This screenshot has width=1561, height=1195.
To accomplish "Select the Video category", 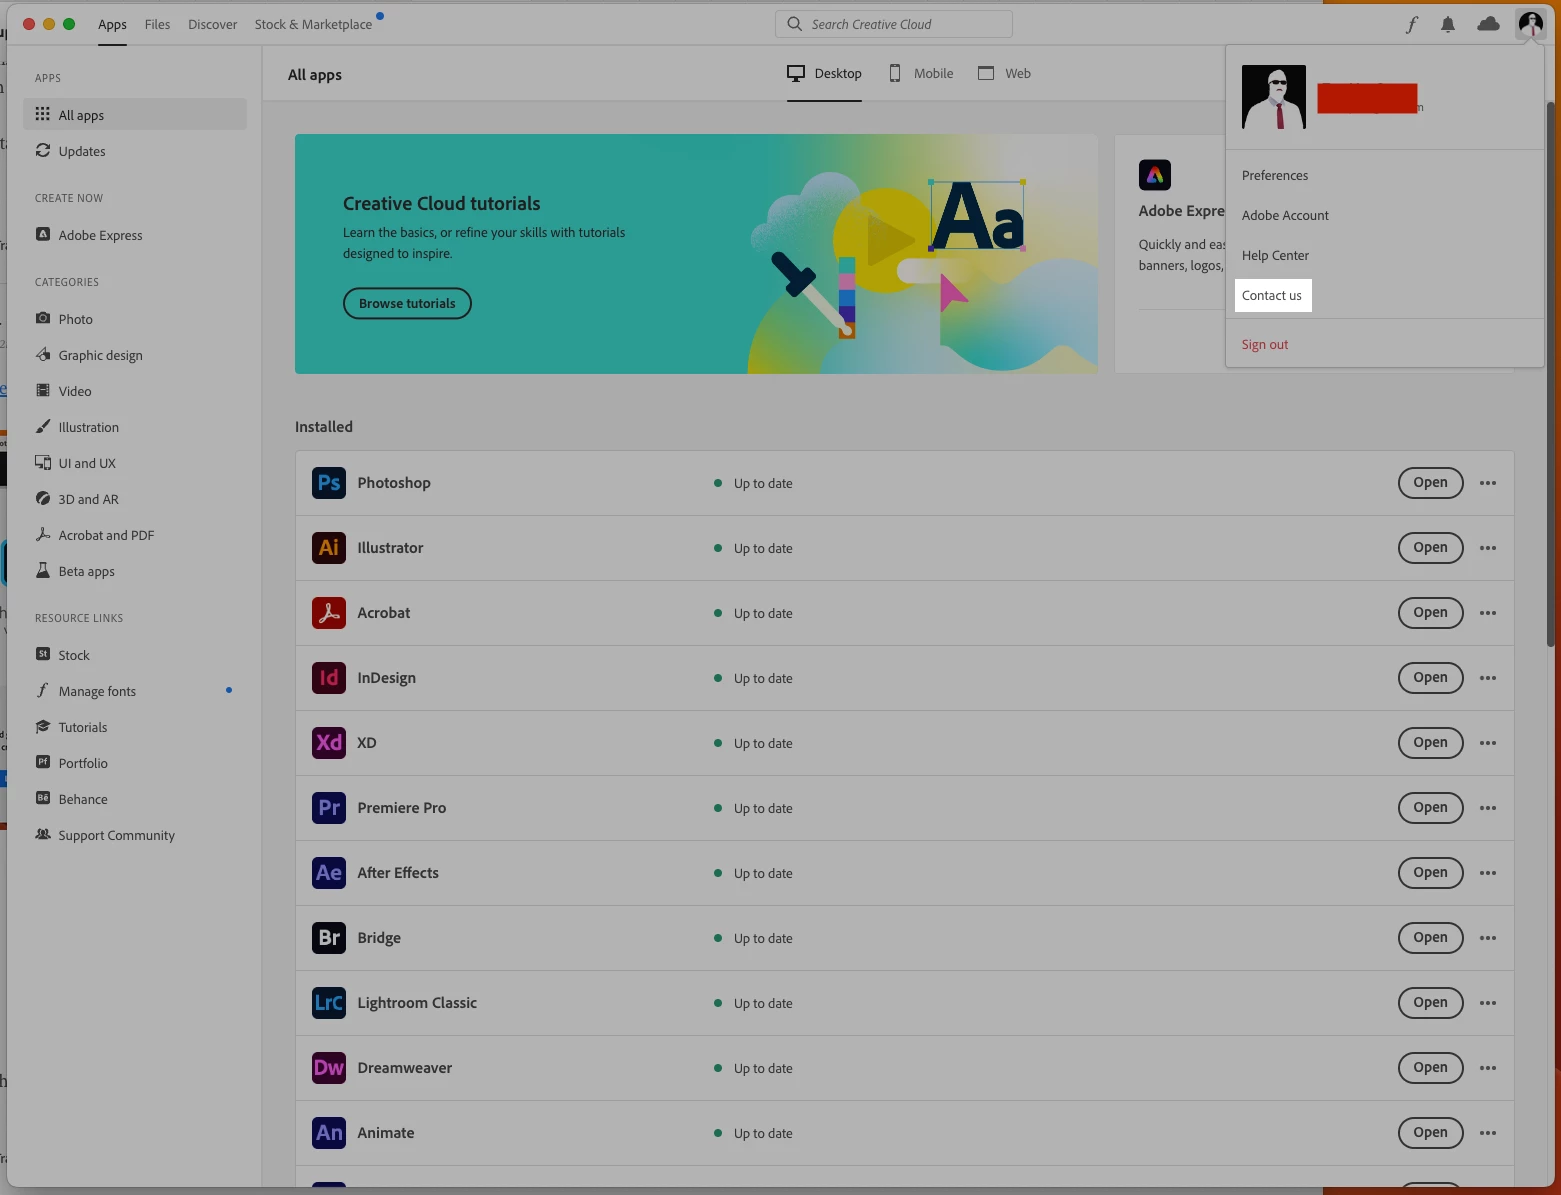I will 135,391.
